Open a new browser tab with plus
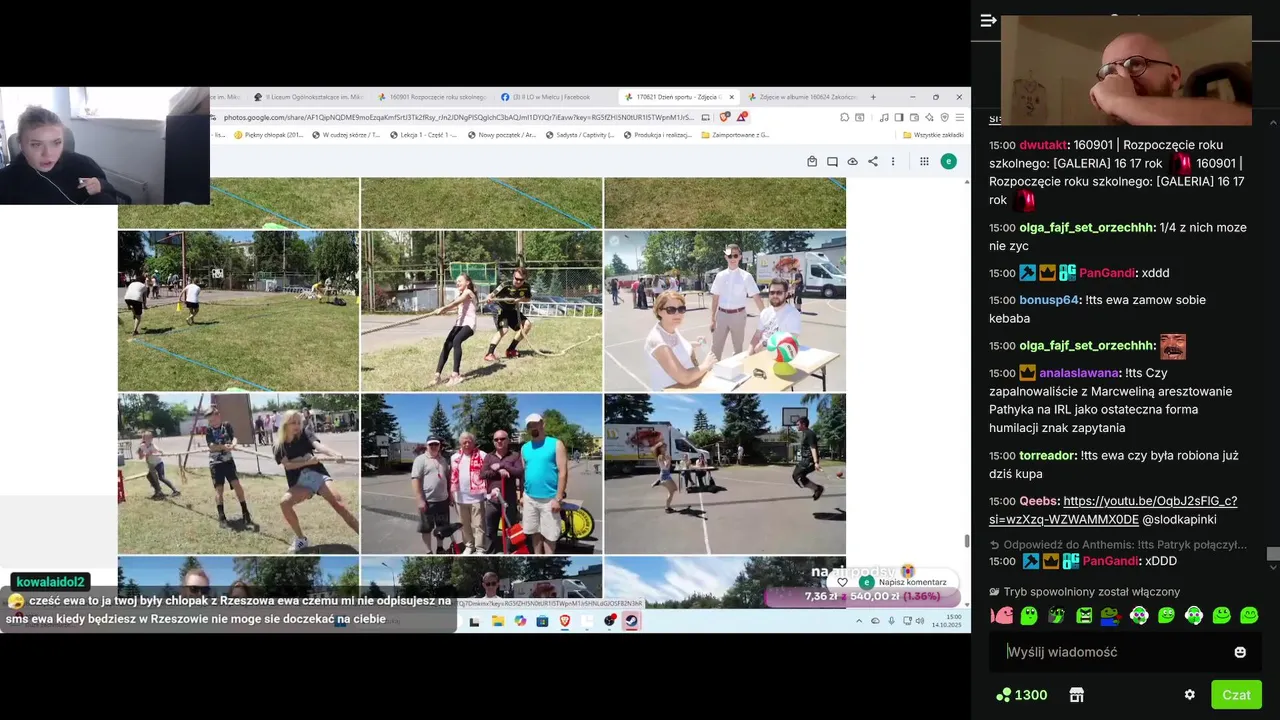Image resolution: width=1280 pixels, height=720 pixels. pos(873,97)
